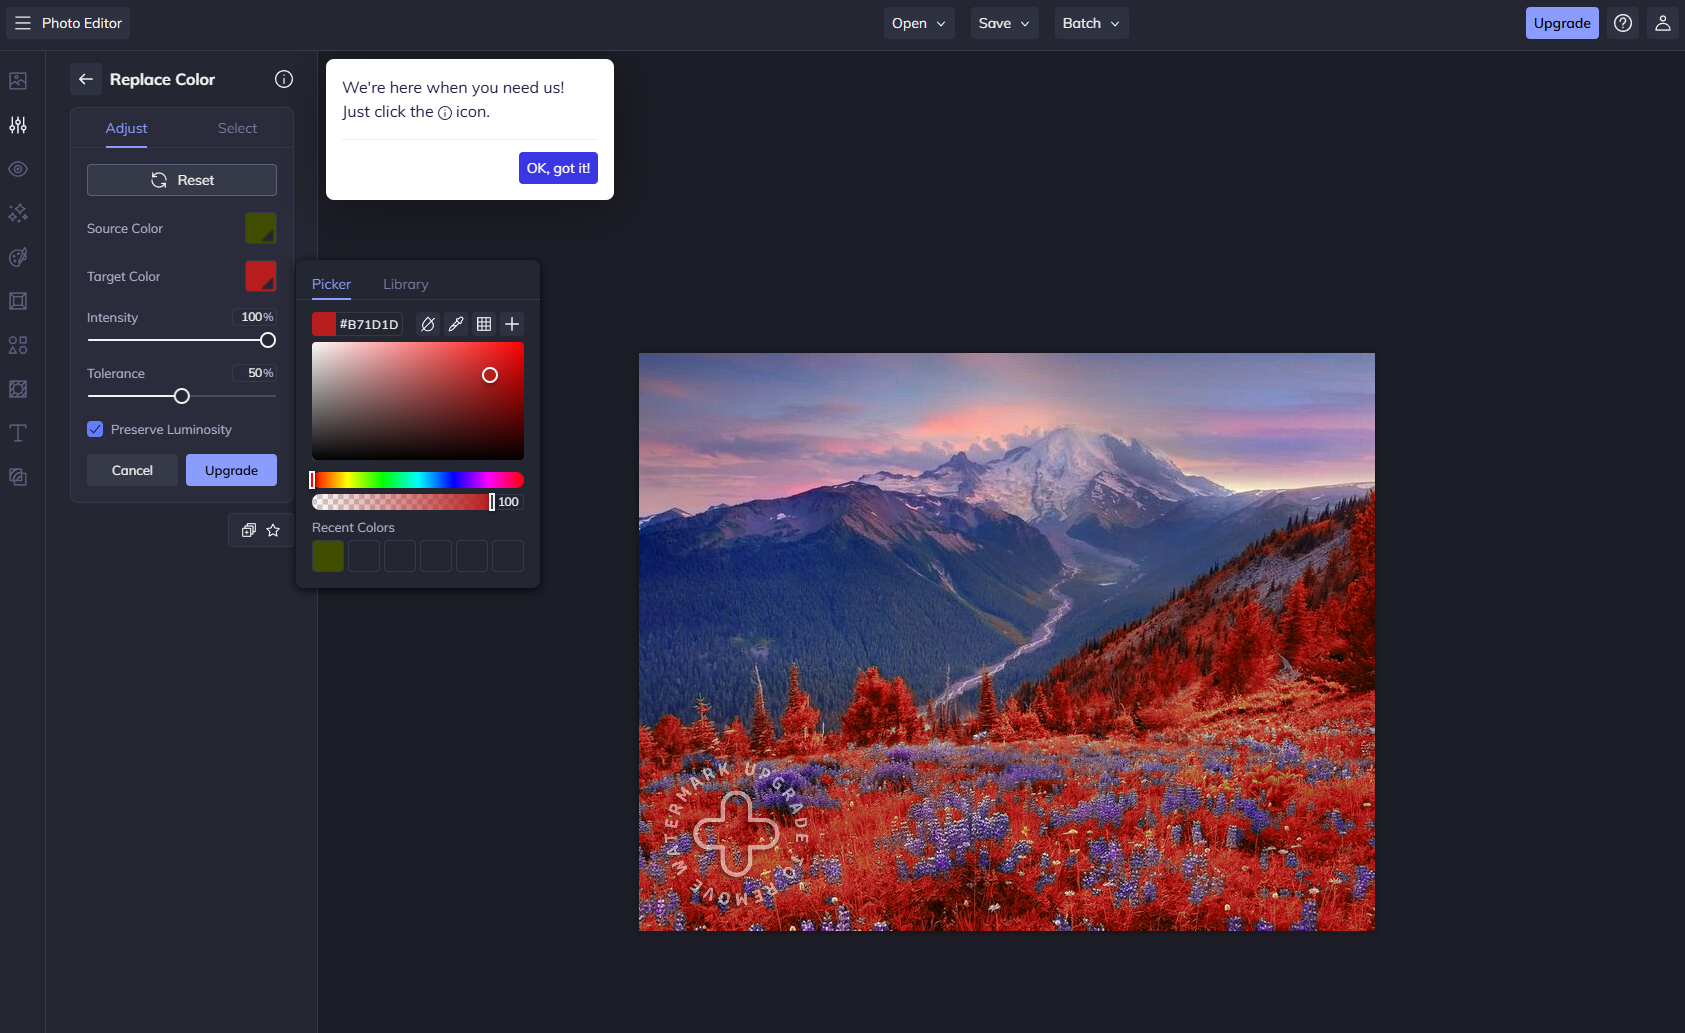Image resolution: width=1685 pixels, height=1033 pixels.
Task: Open the Graphics shapes icon
Action: click(x=18, y=345)
